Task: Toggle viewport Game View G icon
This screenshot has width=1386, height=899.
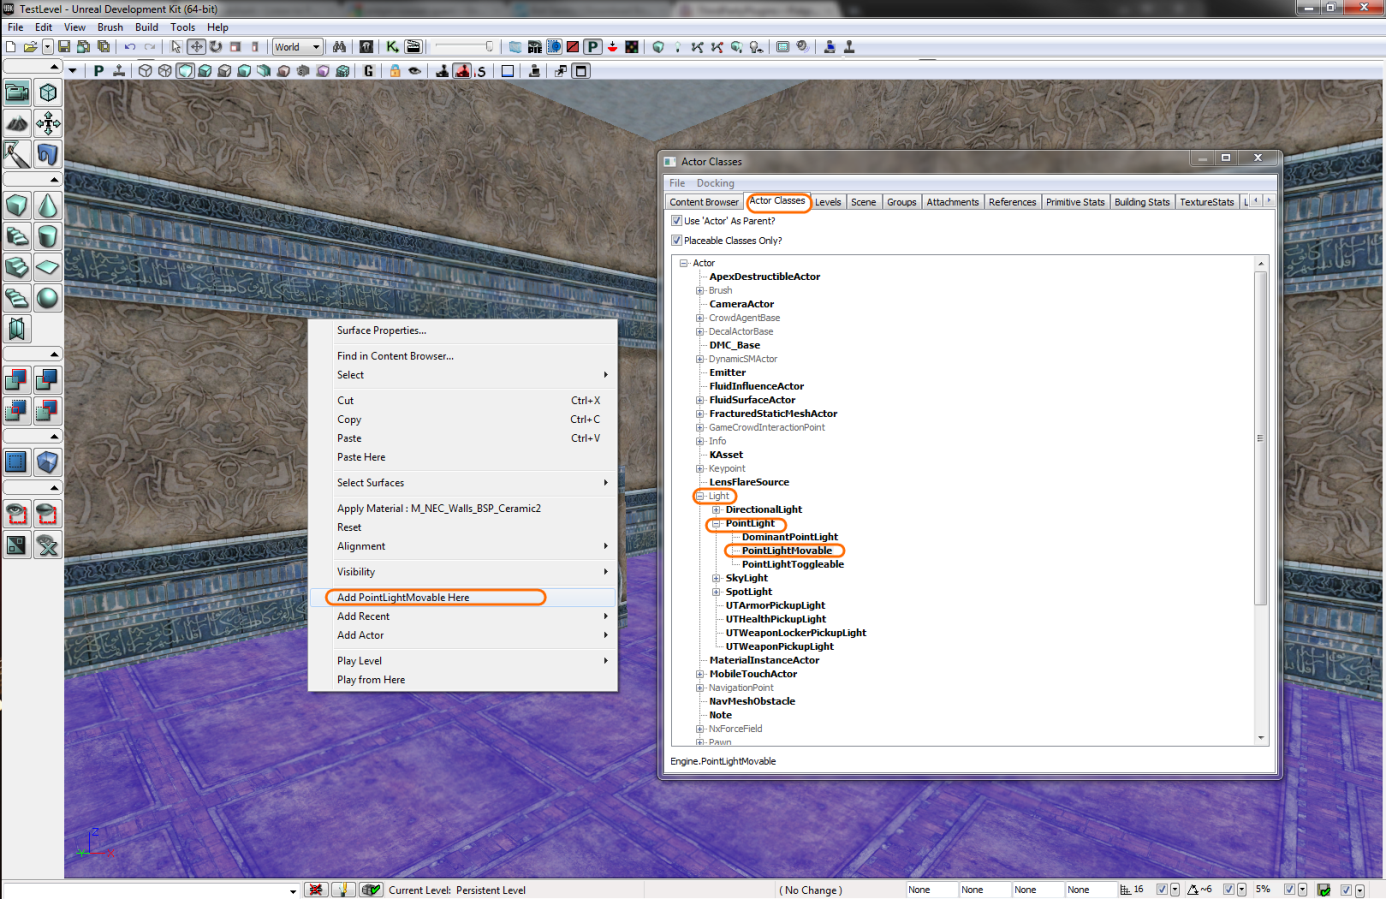Action: pyautogui.click(x=369, y=71)
